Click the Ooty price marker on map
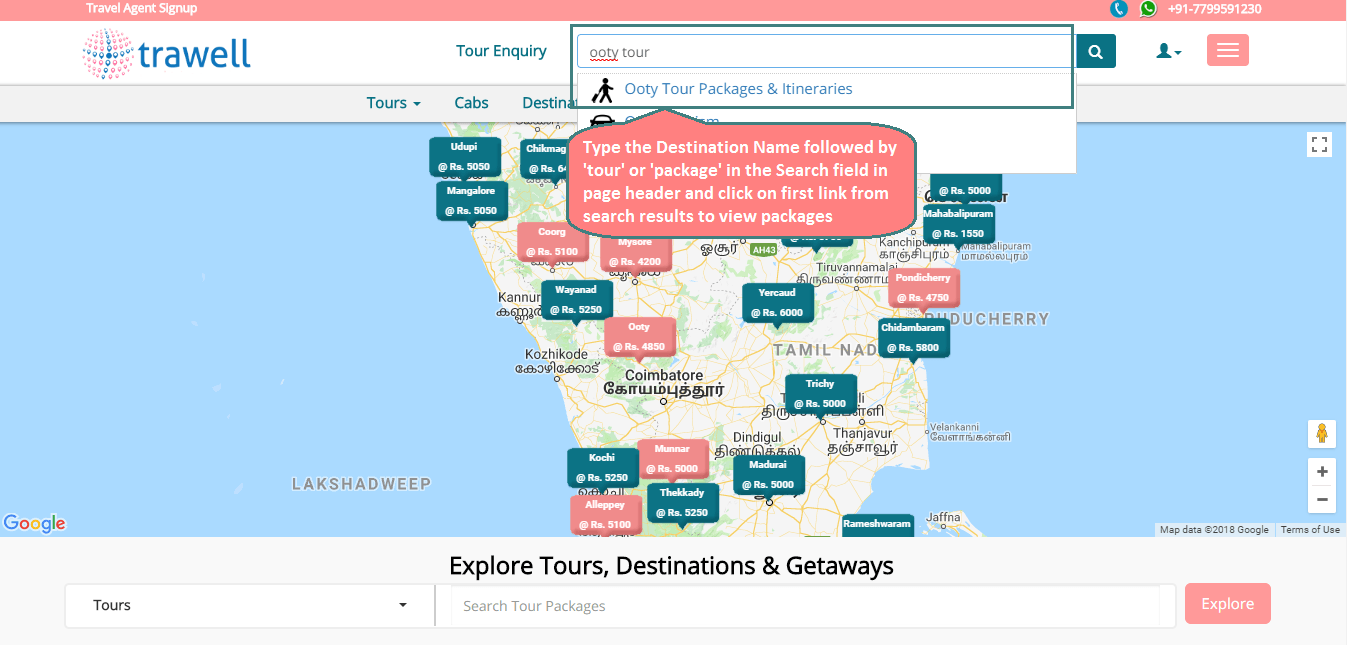 point(639,337)
